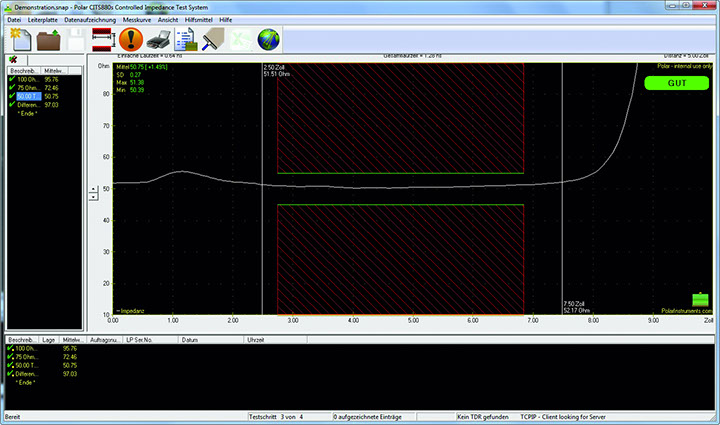
Task: Click the upper zoom stepper button left of graph
Action: pyautogui.click(x=94, y=188)
